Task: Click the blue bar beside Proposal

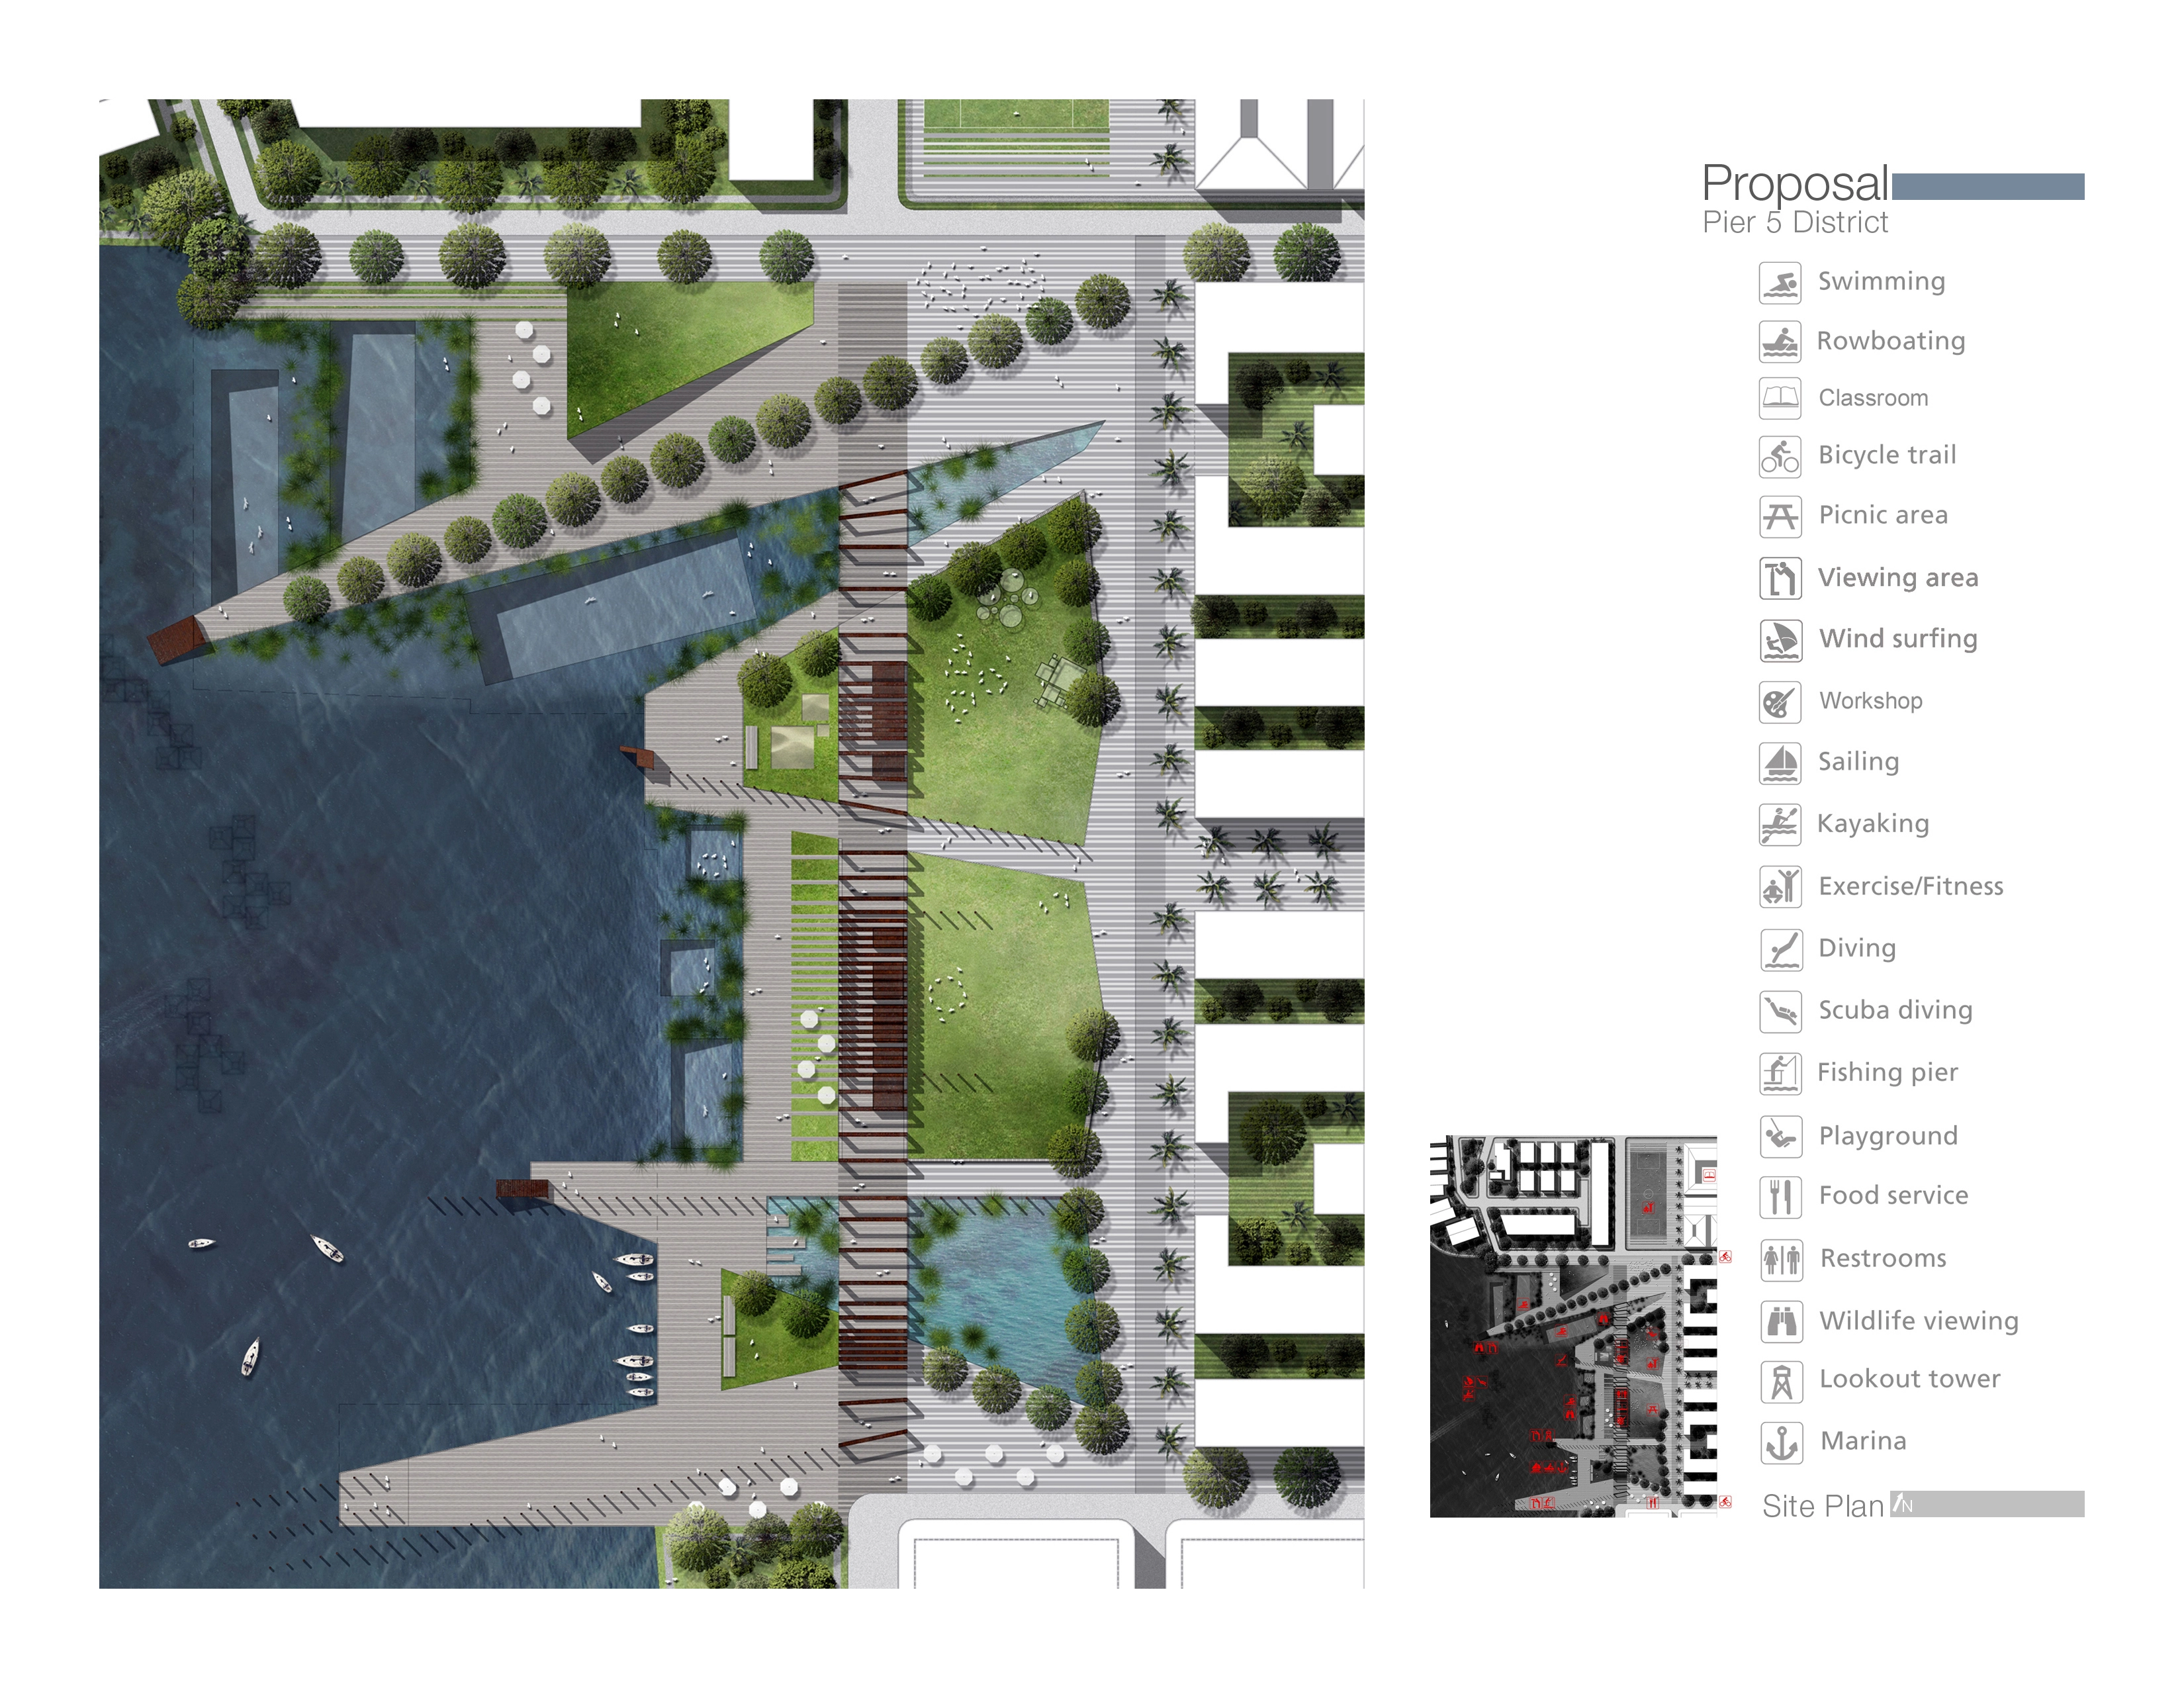Action: point(1988,186)
